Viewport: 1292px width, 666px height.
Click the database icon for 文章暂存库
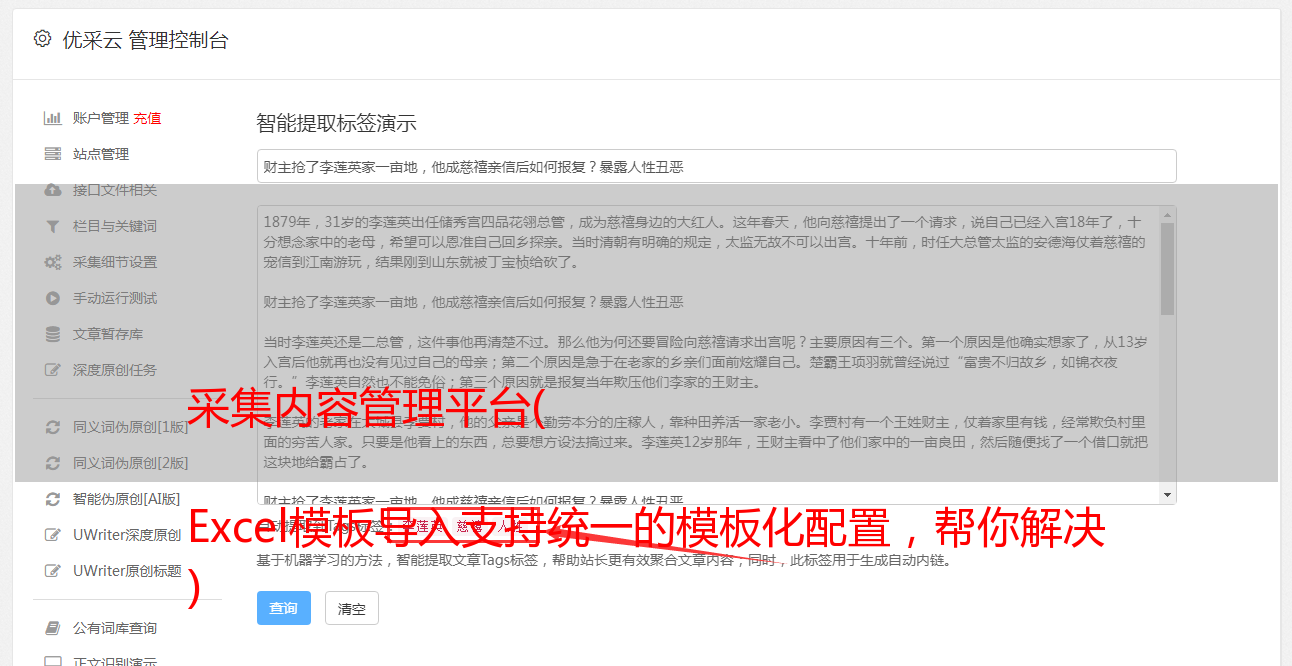point(53,334)
